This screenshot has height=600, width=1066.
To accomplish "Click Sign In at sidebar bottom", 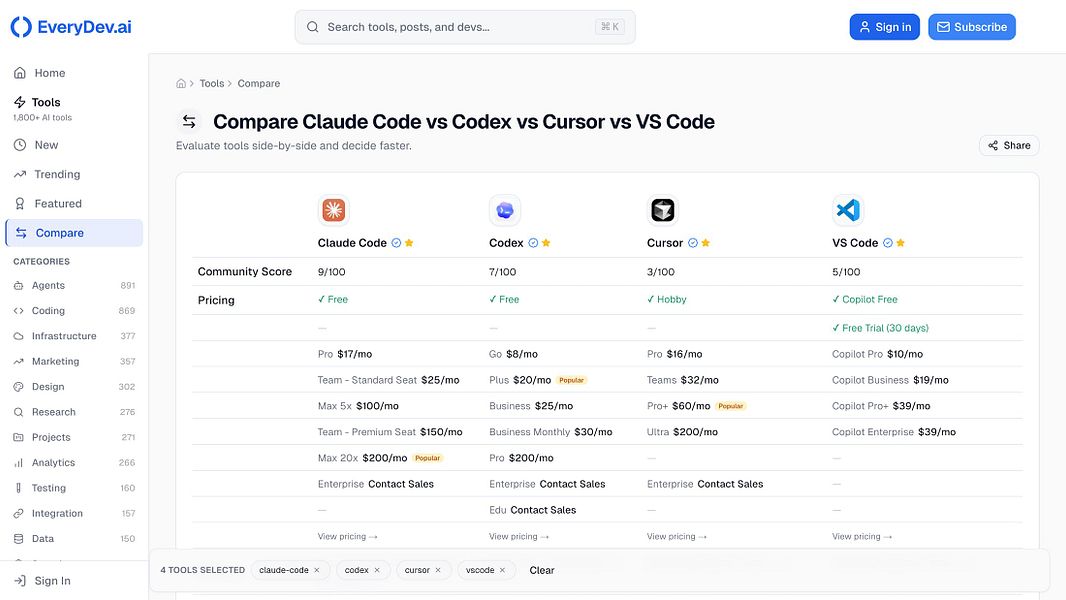I will [74, 581].
